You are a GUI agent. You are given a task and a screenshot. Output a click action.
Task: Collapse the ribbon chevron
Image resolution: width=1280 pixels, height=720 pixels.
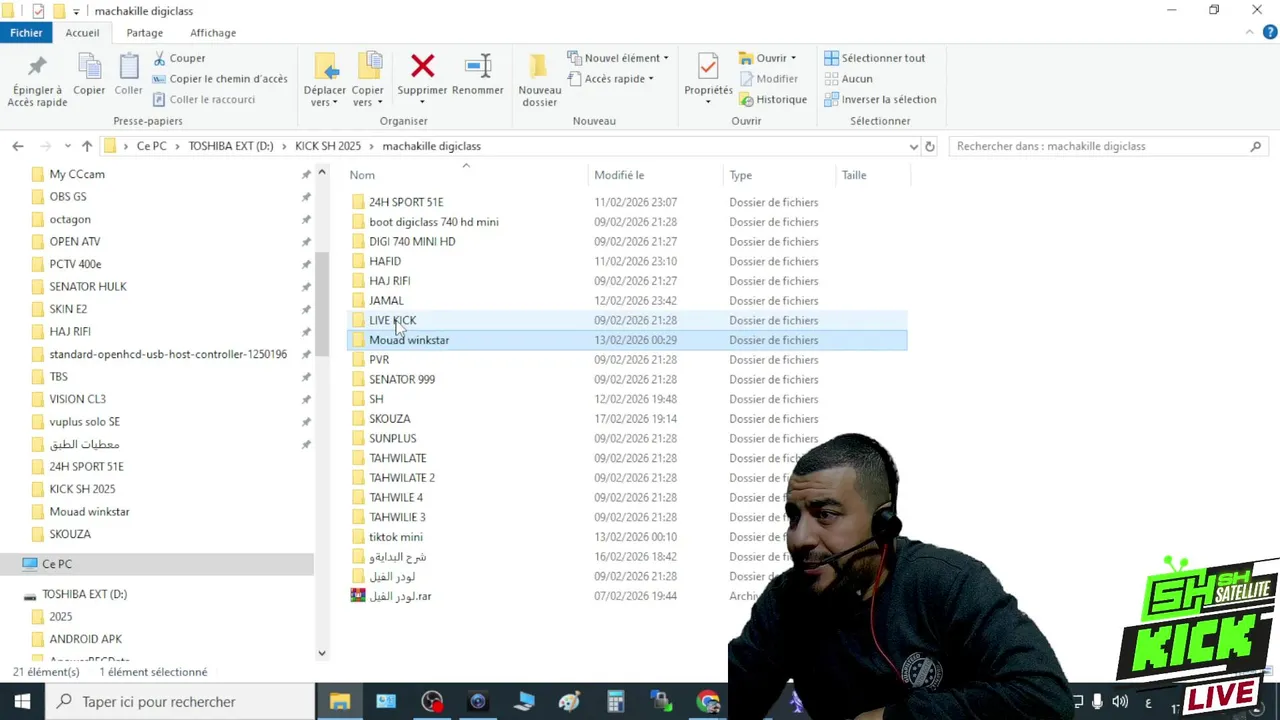[x=1250, y=33]
